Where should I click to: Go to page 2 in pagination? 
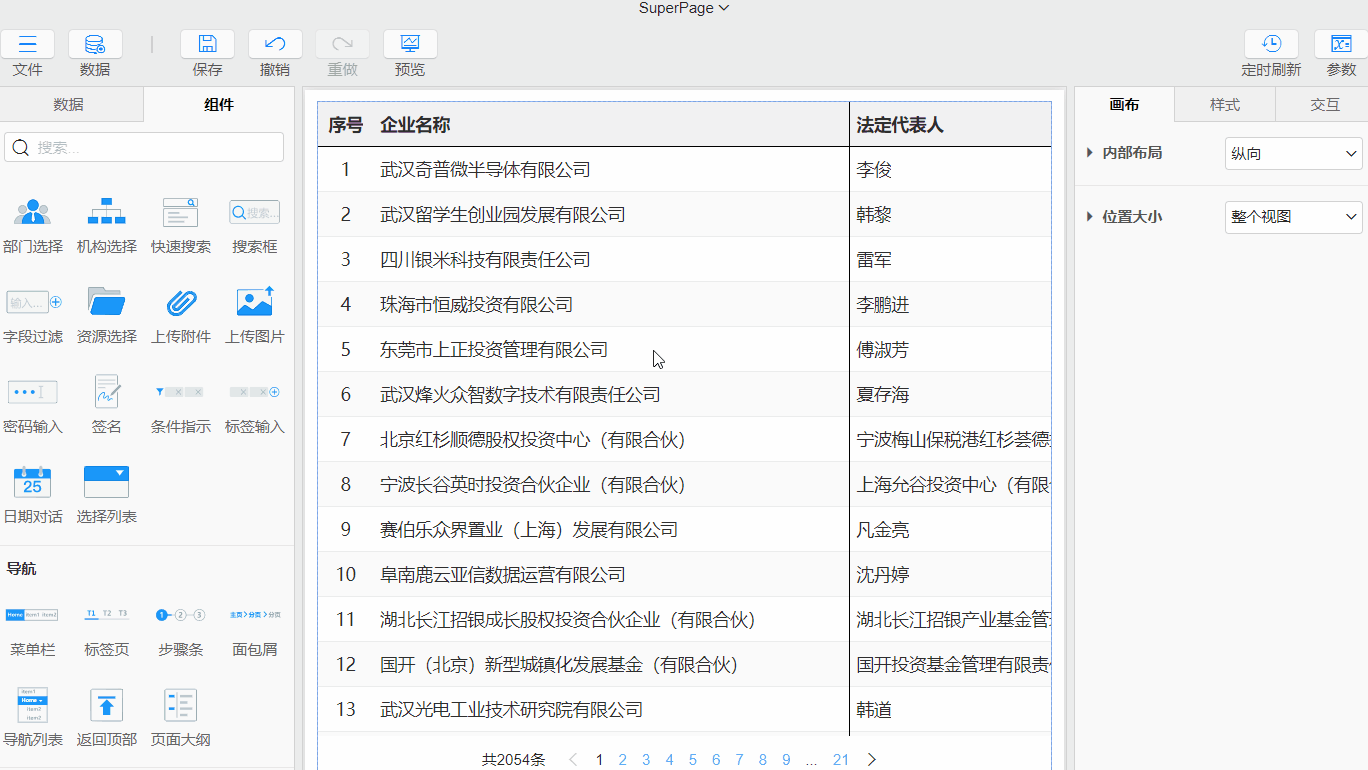[x=622, y=760]
